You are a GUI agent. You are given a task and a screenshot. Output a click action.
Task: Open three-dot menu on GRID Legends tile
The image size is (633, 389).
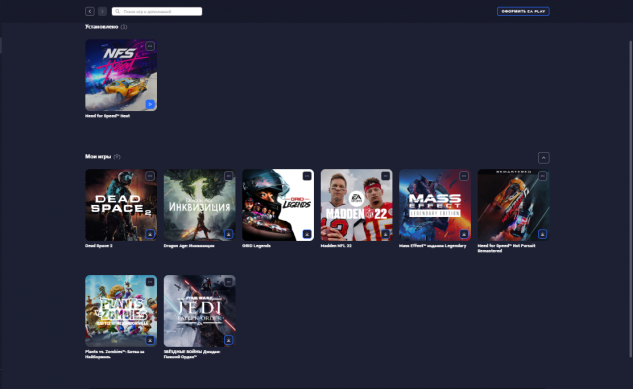click(x=307, y=176)
